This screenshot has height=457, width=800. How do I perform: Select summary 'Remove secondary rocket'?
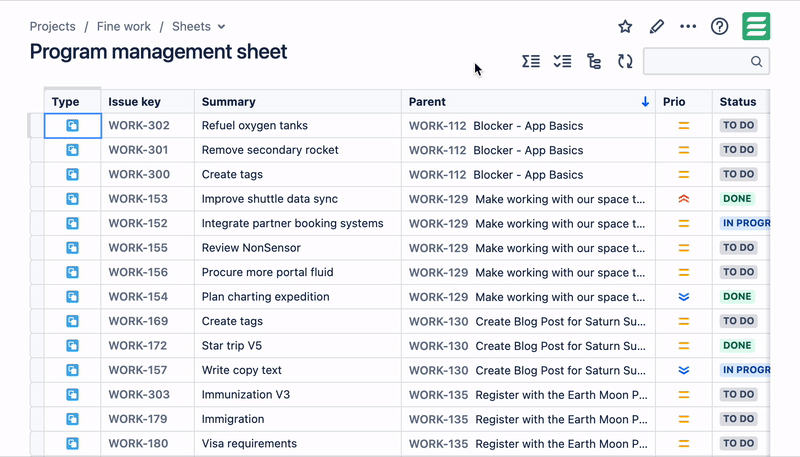click(270, 150)
